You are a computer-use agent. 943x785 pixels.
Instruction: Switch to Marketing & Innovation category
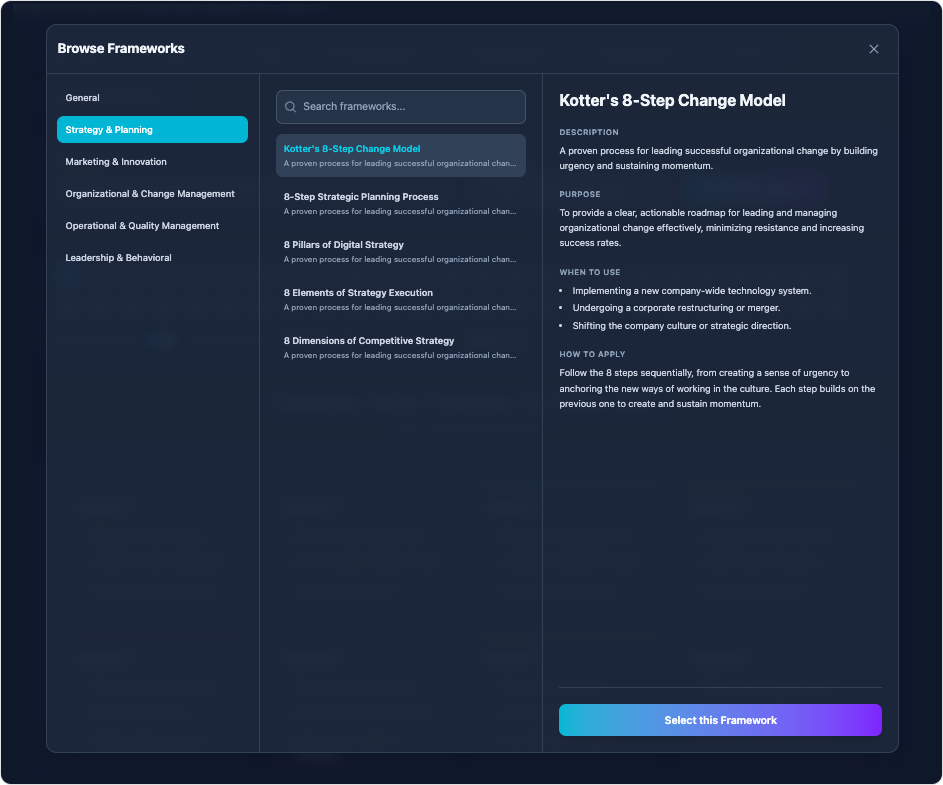(116, 162)
